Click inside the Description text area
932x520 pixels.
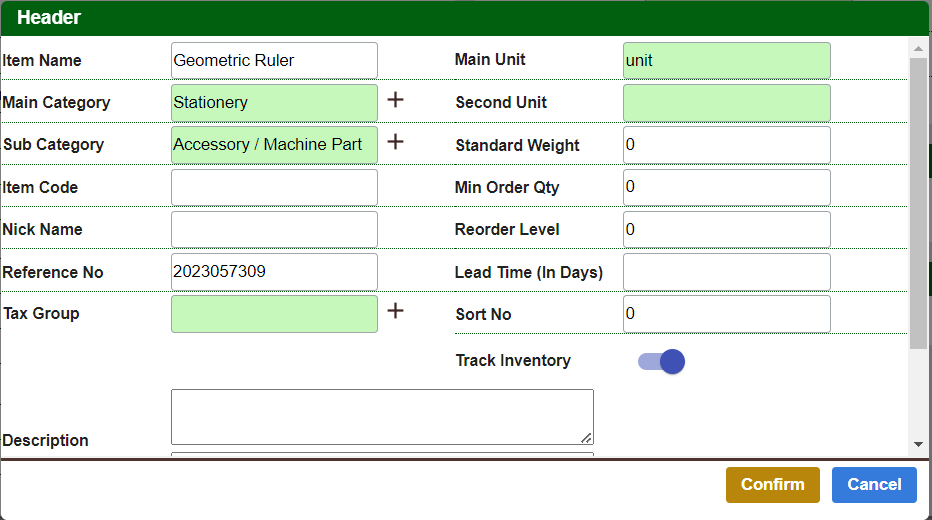click(381, 416)
